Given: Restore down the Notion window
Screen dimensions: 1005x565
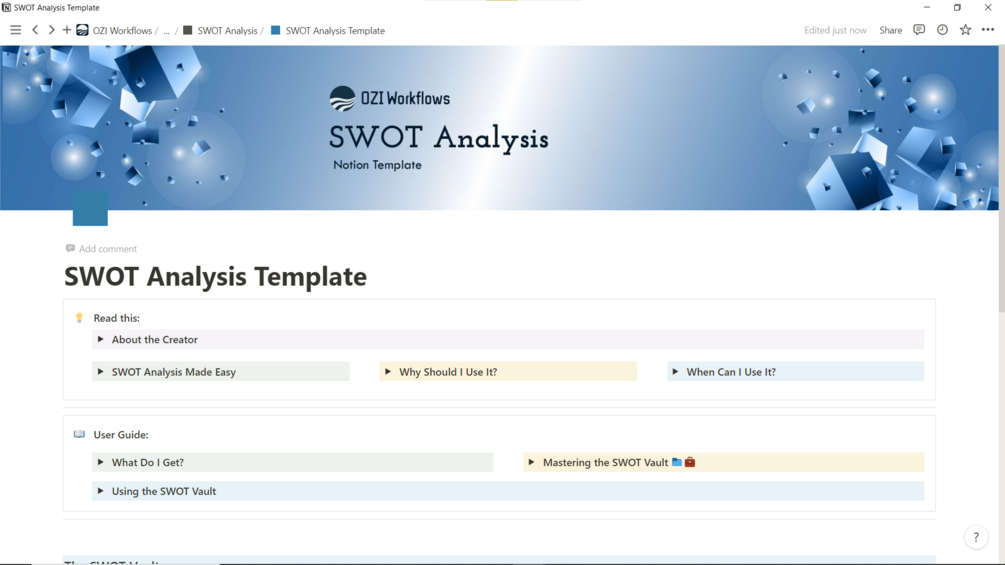Looking at the screenshot, I should tap(958, 8).
